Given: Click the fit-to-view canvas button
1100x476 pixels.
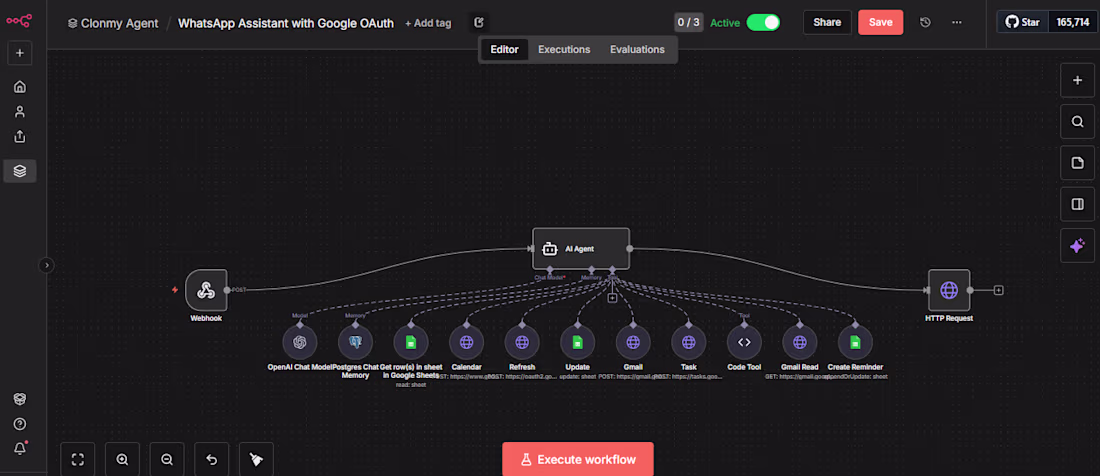Looking at the screenshot, I should coord(78,459).
